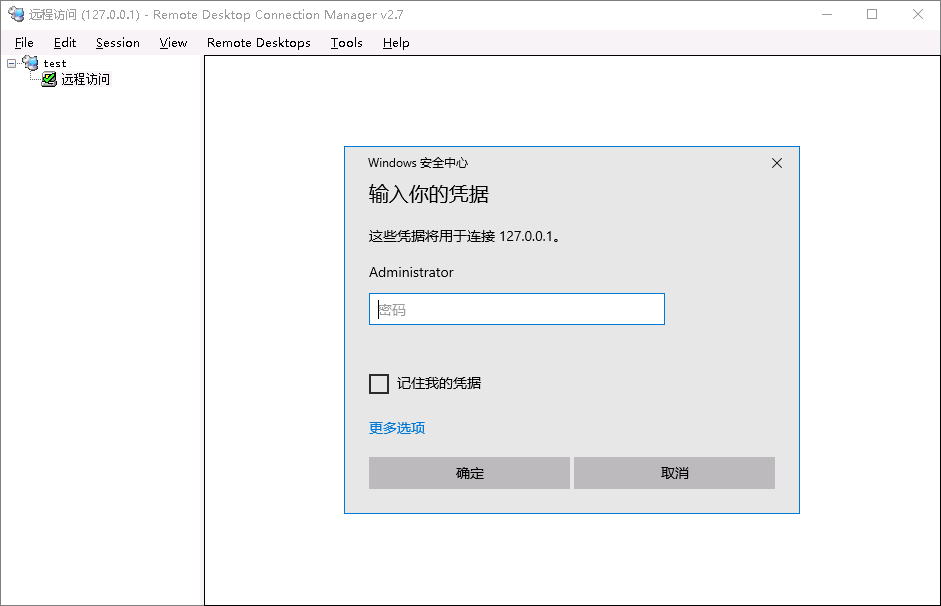Minimize the Remote Desktop Connection Manager window
Viewport: 941px width, 606px height.
point(827,14)
